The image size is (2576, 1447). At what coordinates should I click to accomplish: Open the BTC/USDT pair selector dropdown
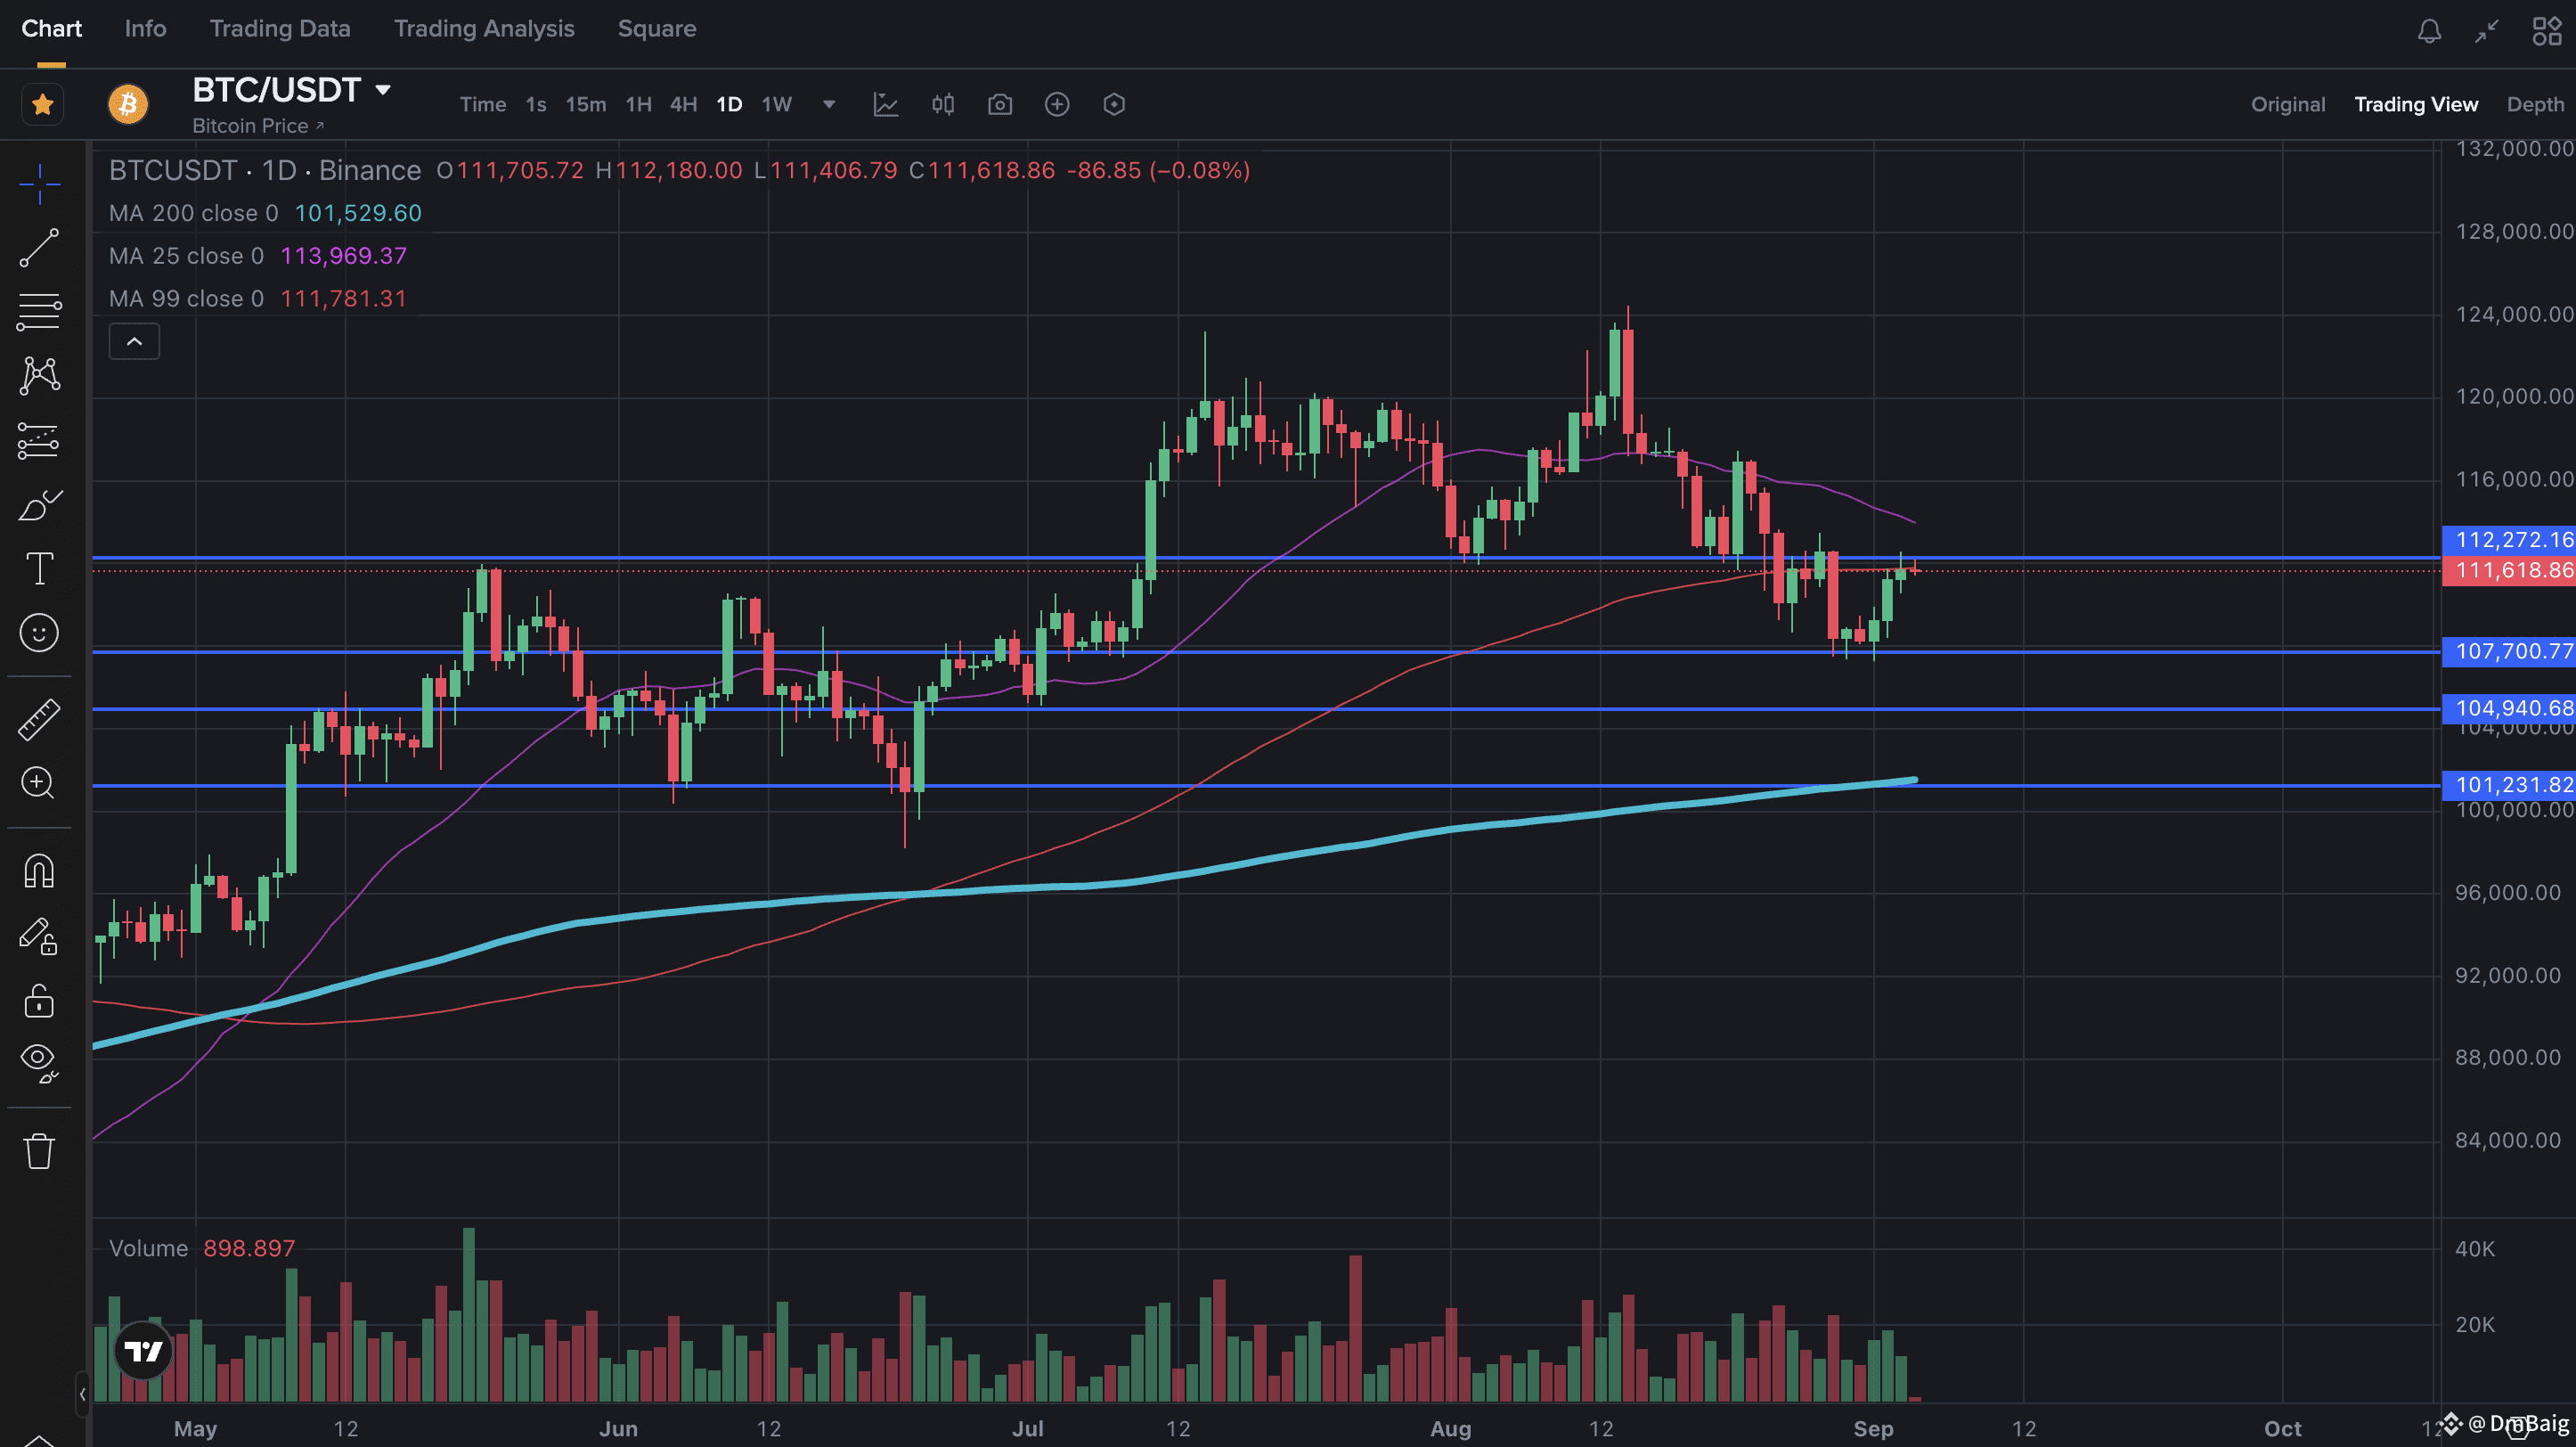383,90
